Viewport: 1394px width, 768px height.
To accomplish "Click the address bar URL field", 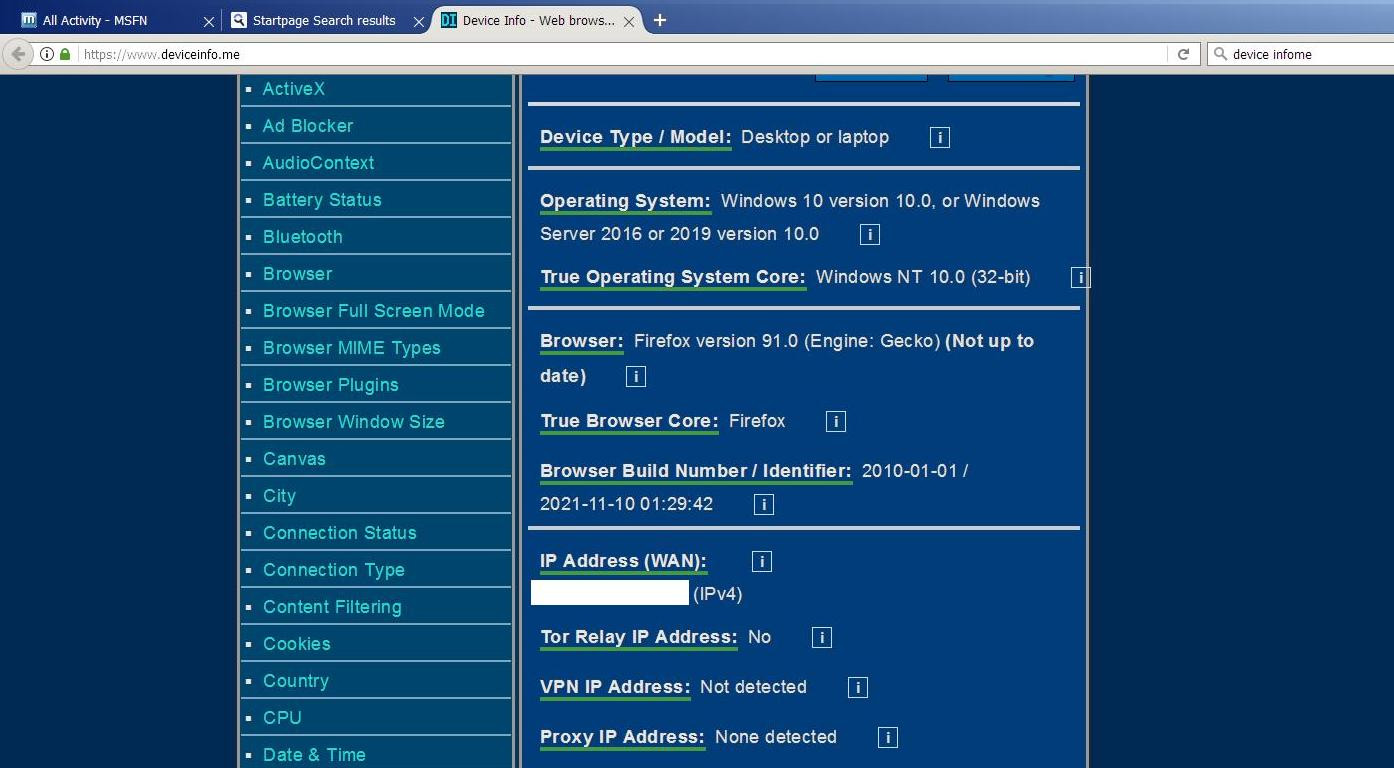I will (620, 54).
